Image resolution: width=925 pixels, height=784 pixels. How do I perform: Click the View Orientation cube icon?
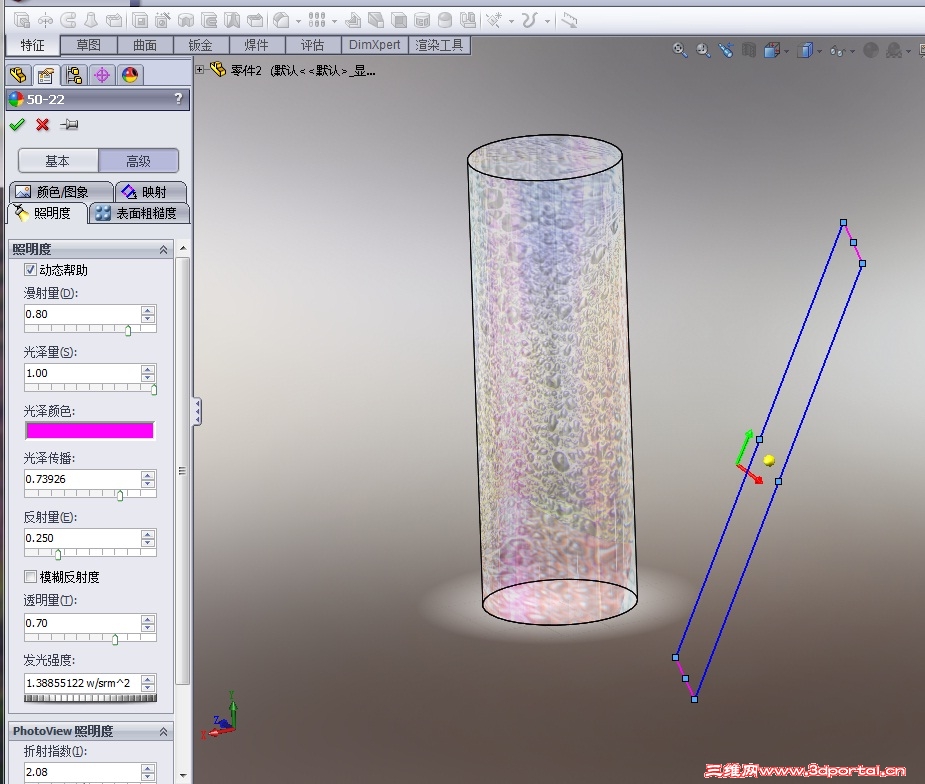[x=772, y=50]
